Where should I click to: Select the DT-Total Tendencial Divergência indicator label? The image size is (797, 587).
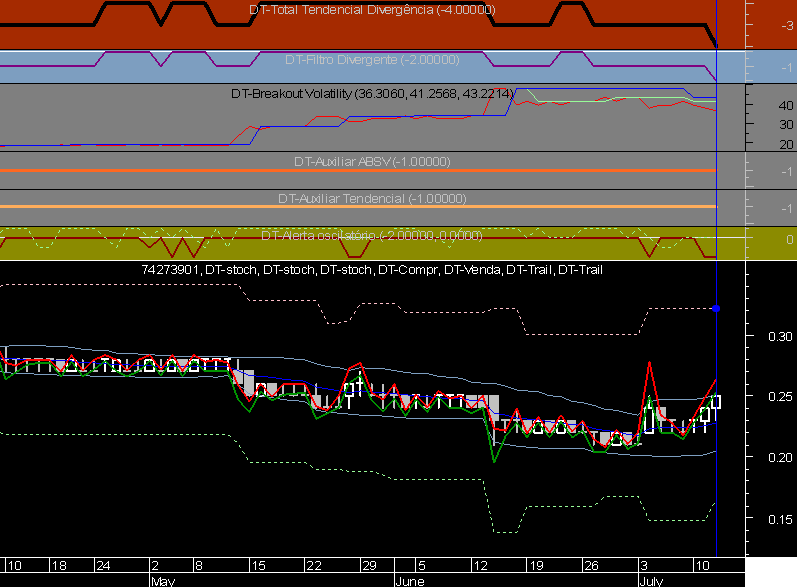pos(372,10)
